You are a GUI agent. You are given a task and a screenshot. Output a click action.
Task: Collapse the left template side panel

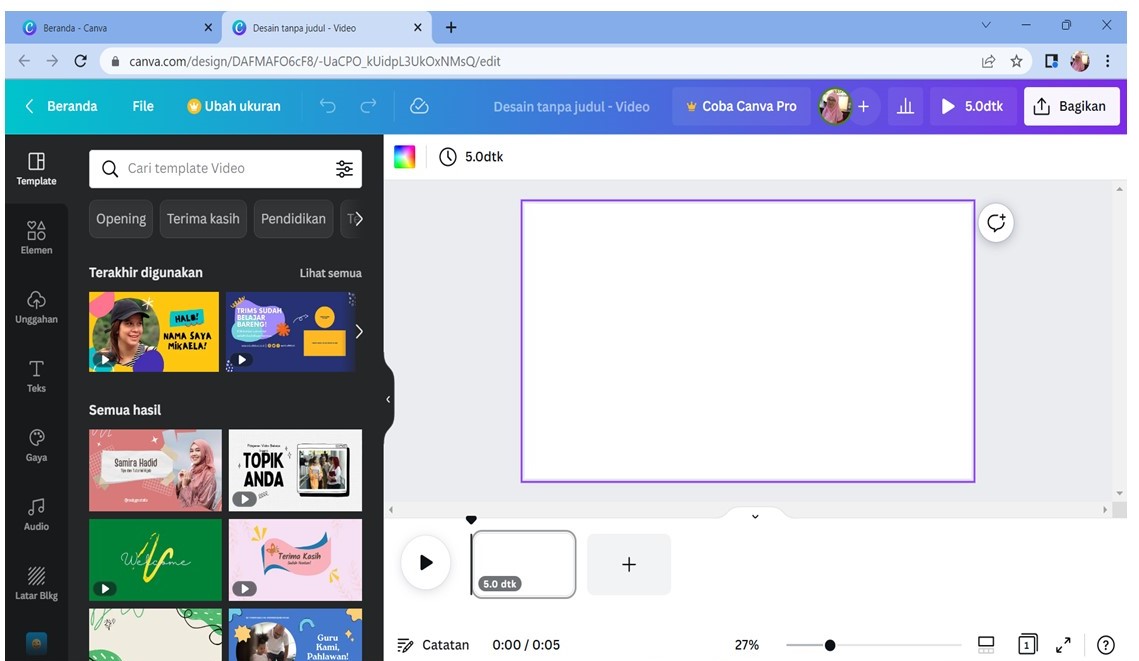click(388, 399)
